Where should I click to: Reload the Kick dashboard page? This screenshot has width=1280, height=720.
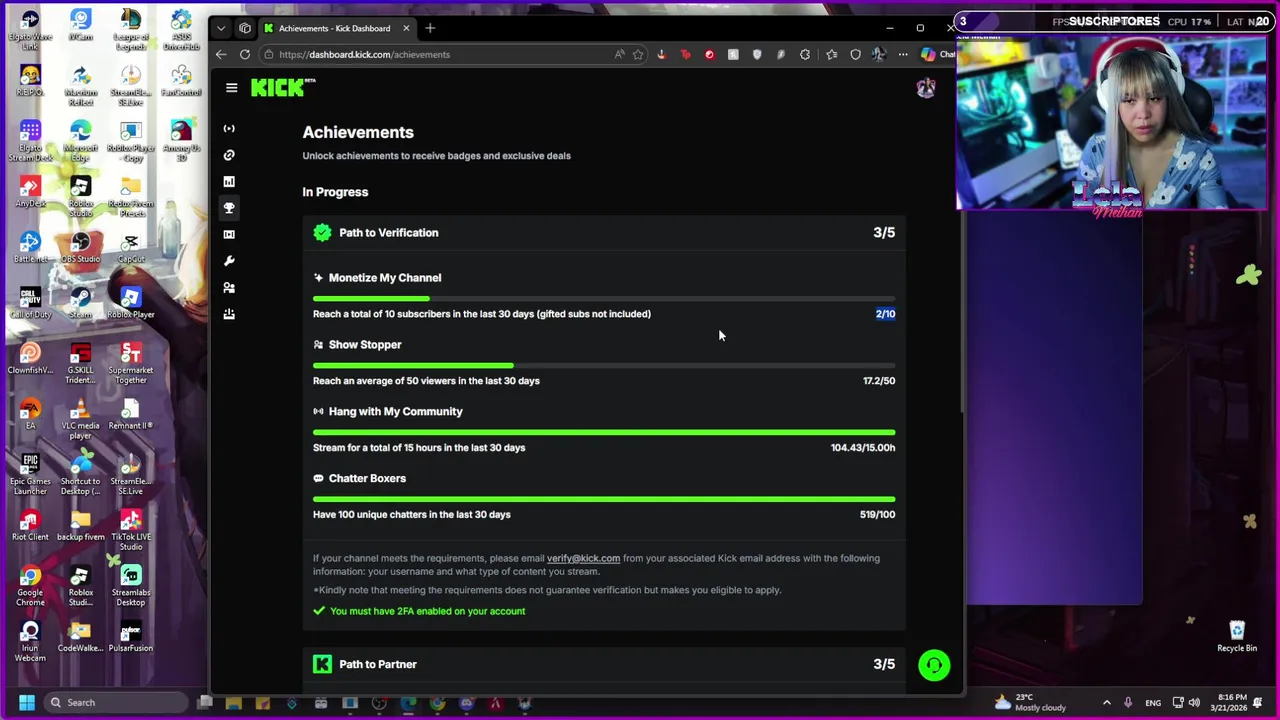coord(245,54)
